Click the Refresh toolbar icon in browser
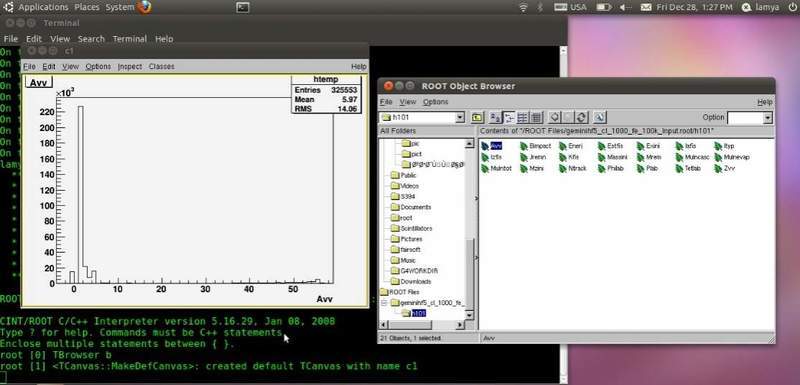Viewport: 800px width, 385px height. (582, 118)
